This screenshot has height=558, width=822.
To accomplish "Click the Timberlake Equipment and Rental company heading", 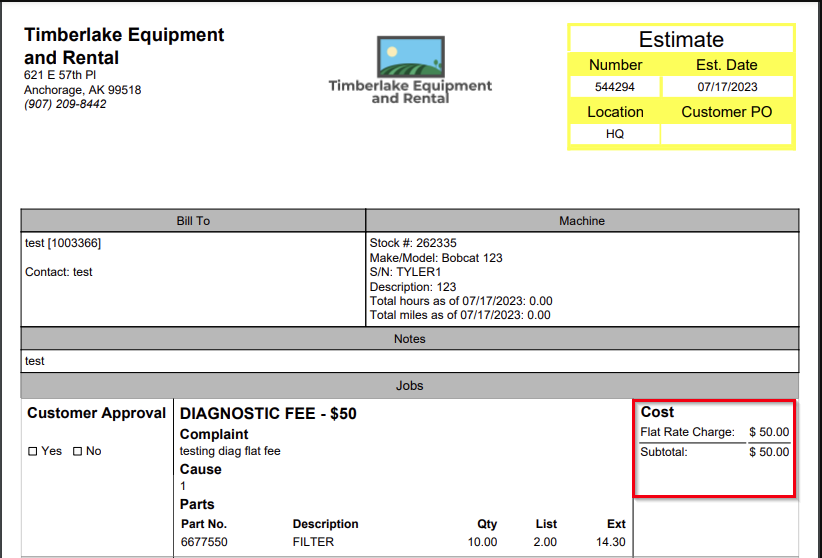I will (124, 46).
